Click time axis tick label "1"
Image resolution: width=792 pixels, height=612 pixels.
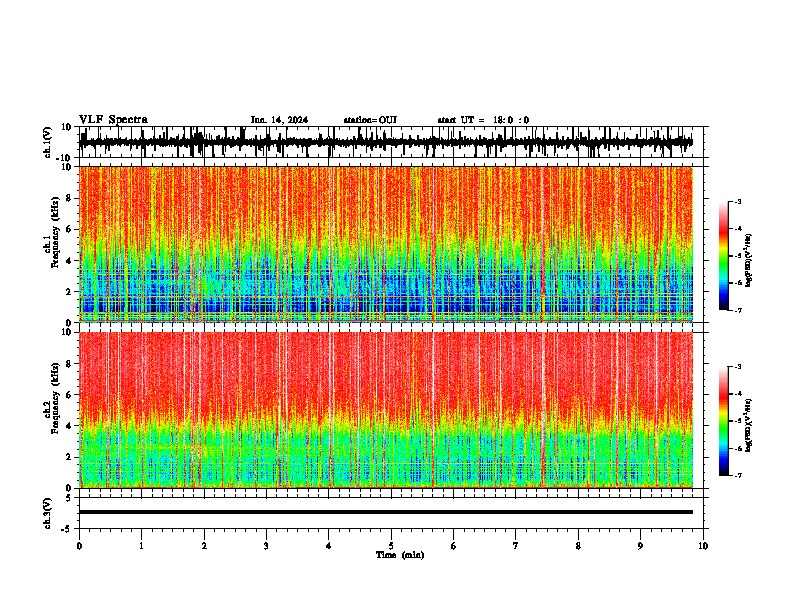click(x=141, y=546)
